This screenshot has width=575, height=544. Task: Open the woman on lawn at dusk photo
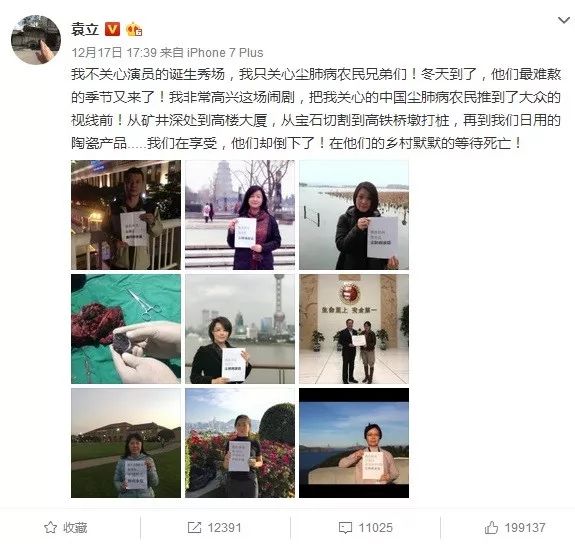pyautogui.click(x=126, y=443)
